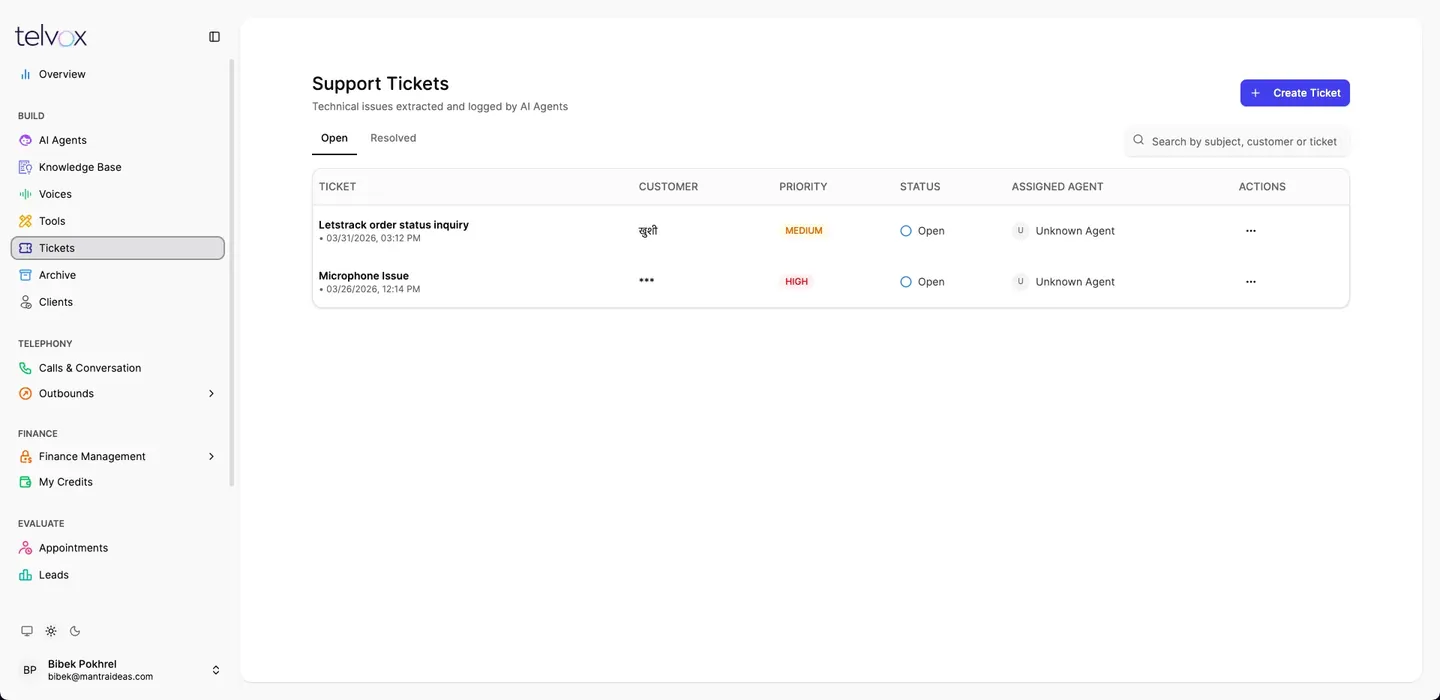Image resolution: width=1440 pixels, height=700 pixels.
Task: Open the Voices page
Action: point(118,194)
